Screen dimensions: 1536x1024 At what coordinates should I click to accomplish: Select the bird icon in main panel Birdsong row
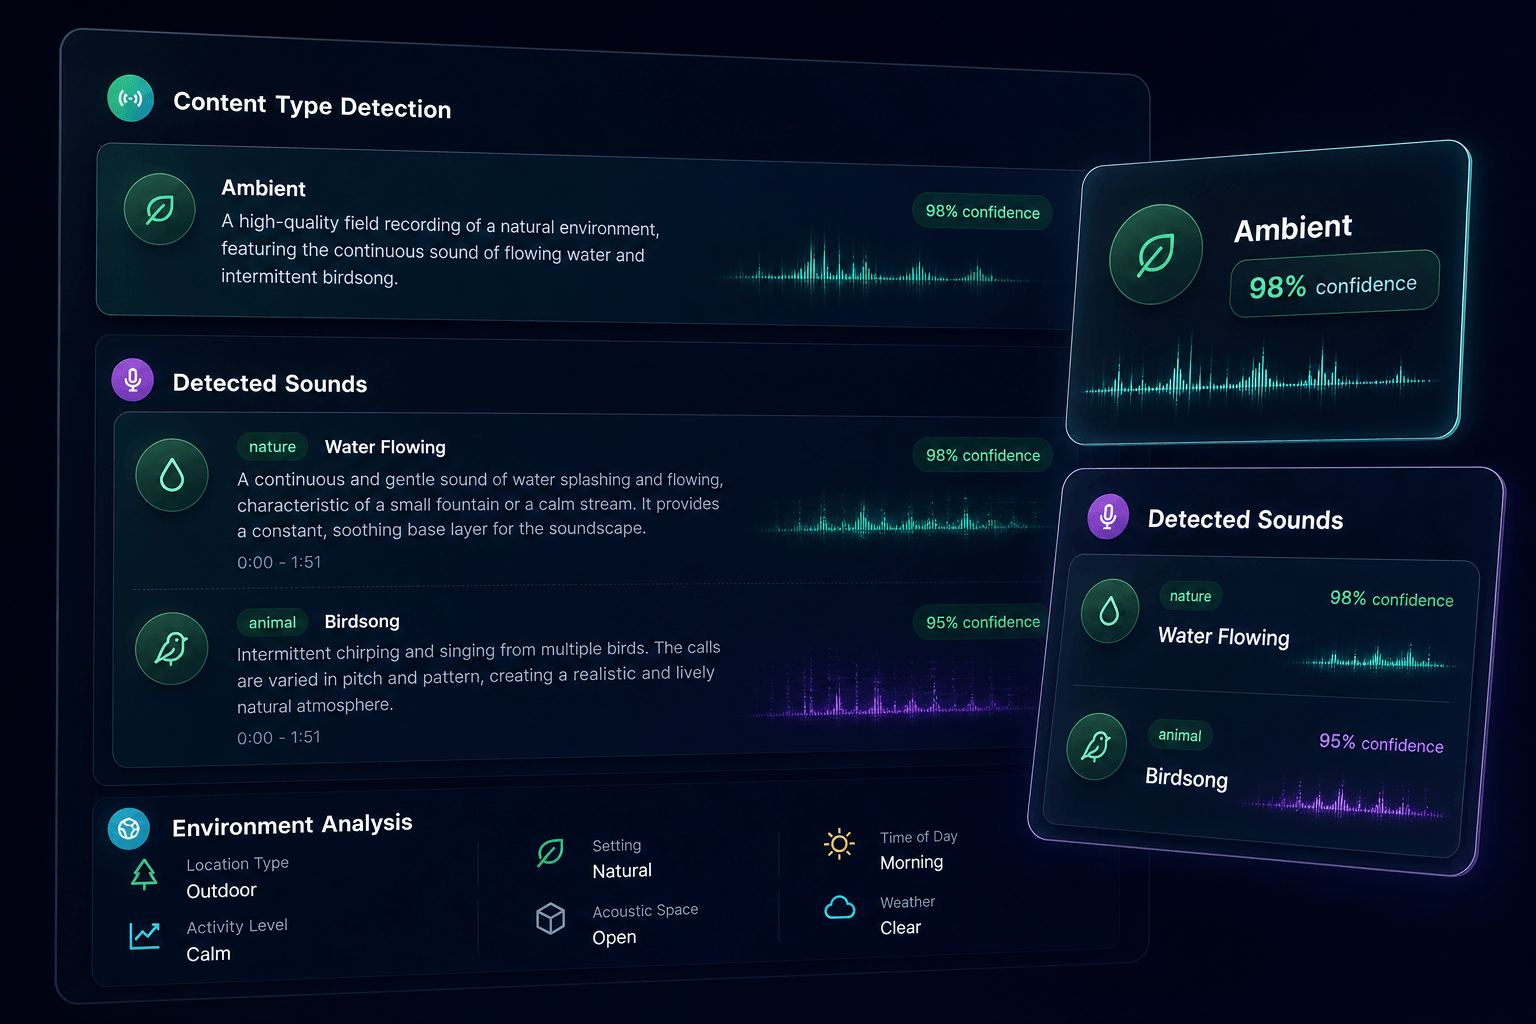[172, 648]
